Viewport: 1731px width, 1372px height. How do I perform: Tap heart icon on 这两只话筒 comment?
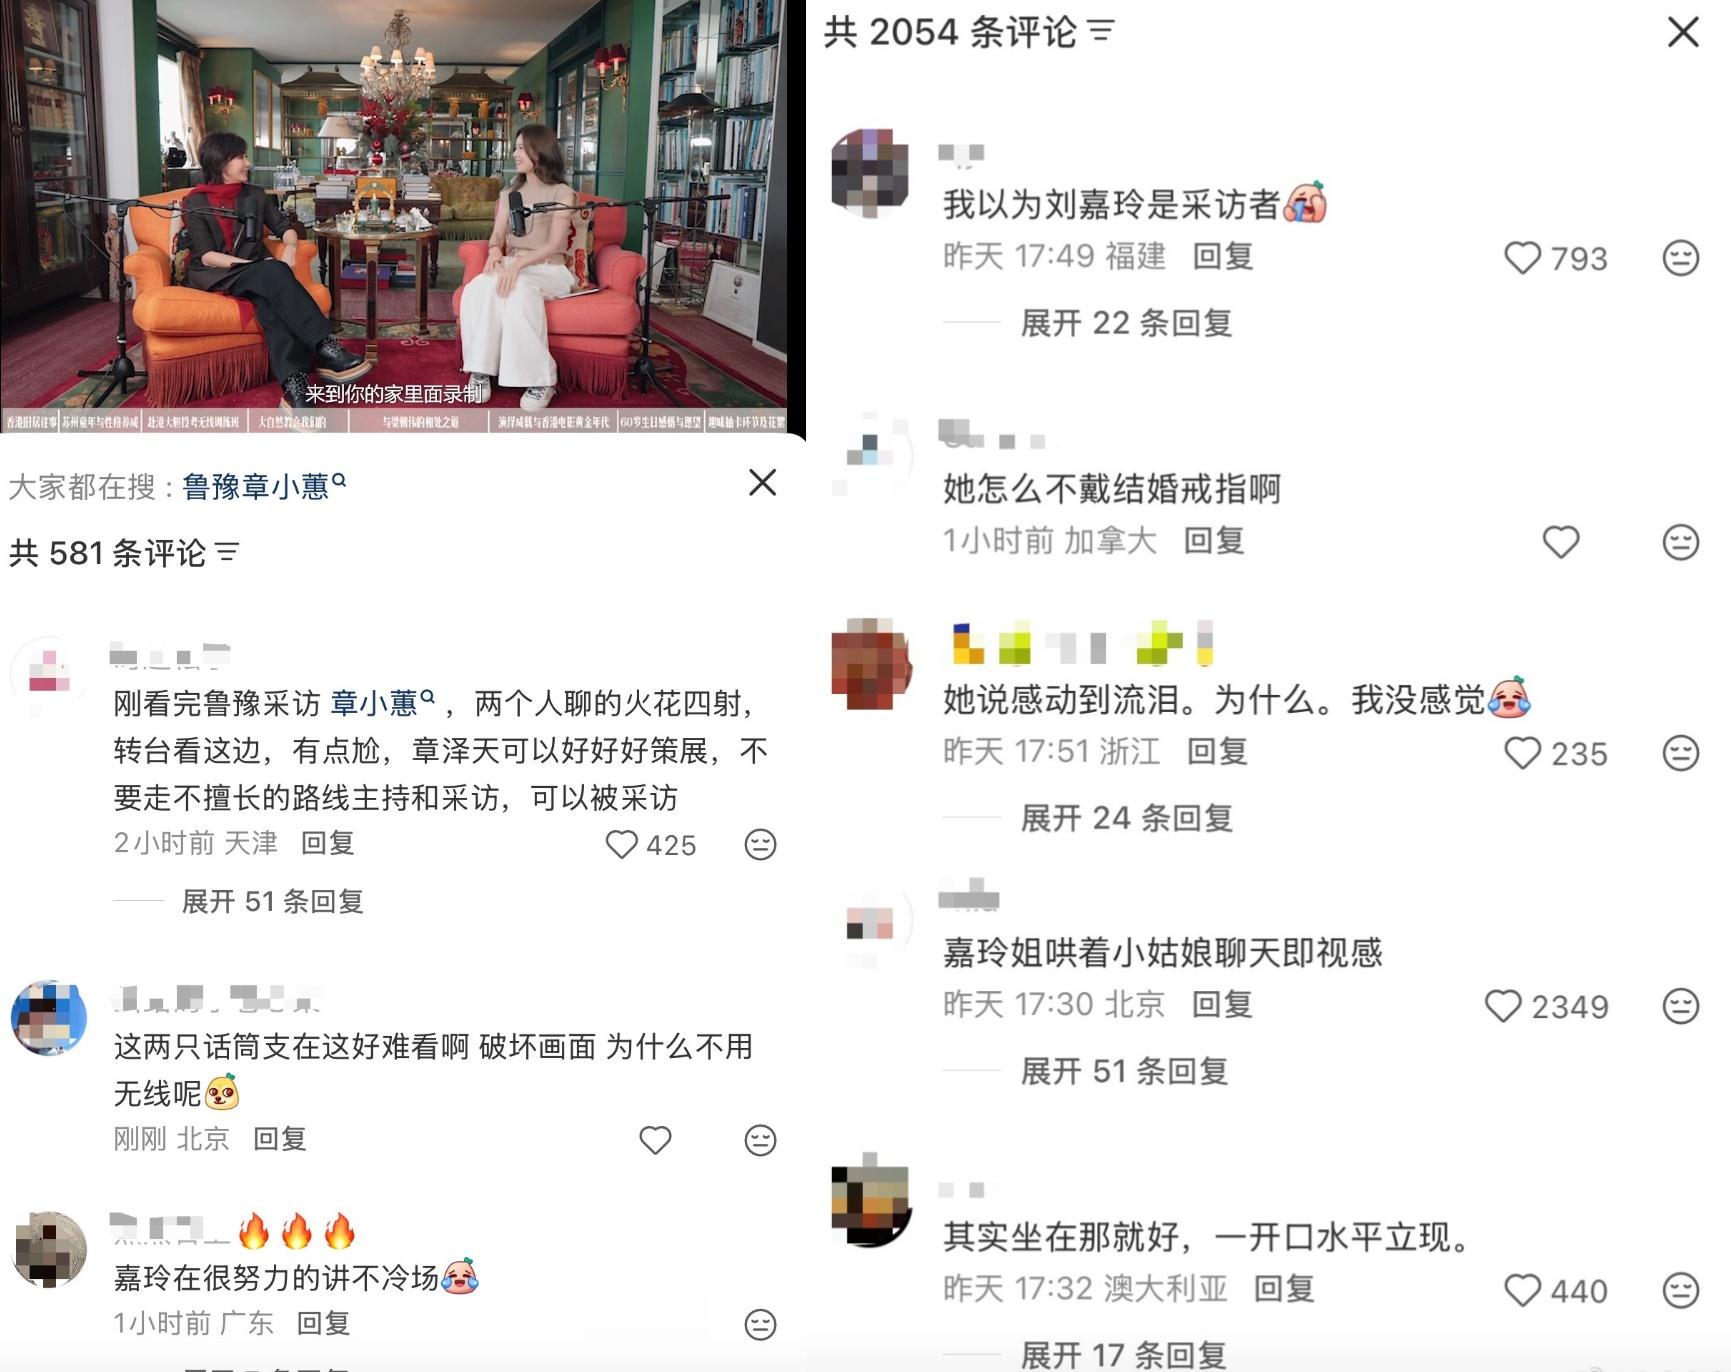655,1140
